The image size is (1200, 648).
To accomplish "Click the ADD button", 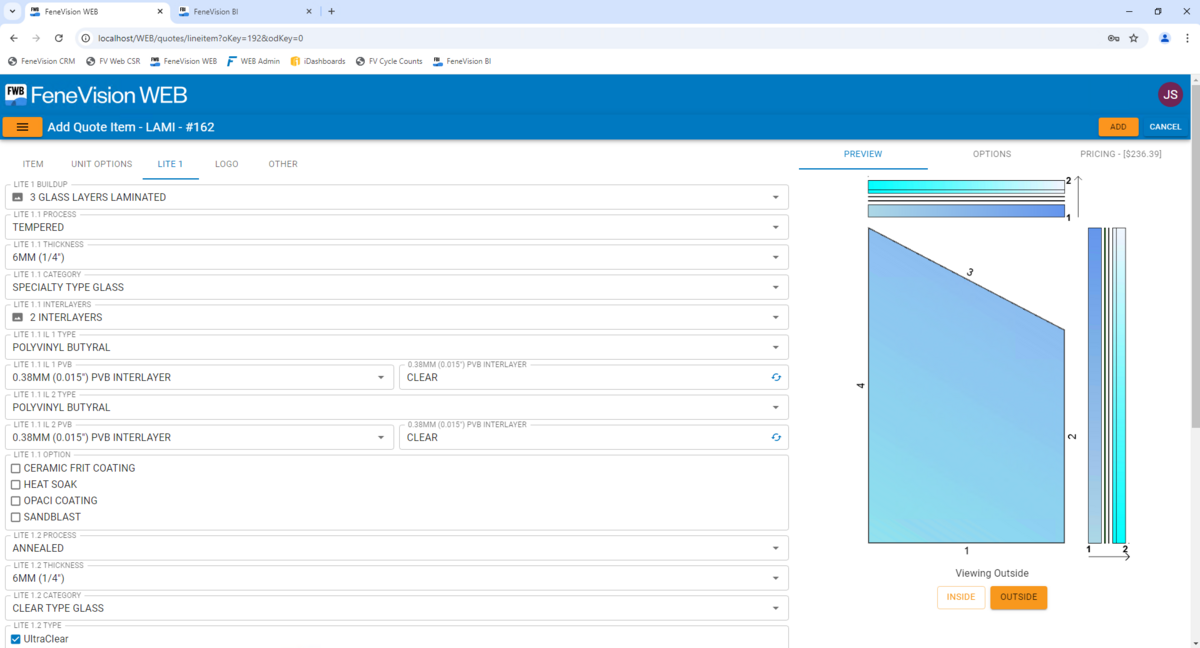I will pyautogui.click(x=1117, y=127).
